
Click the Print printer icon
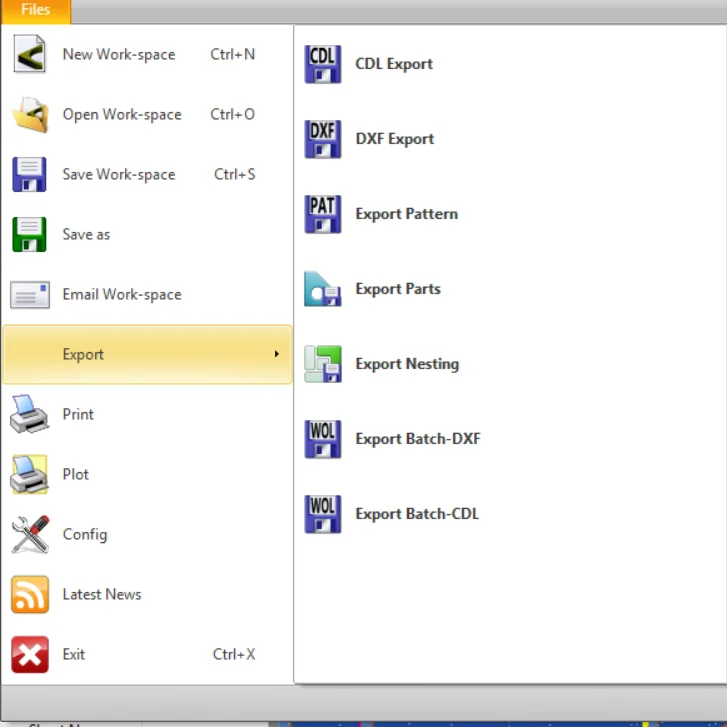click(x=29, y=414)
